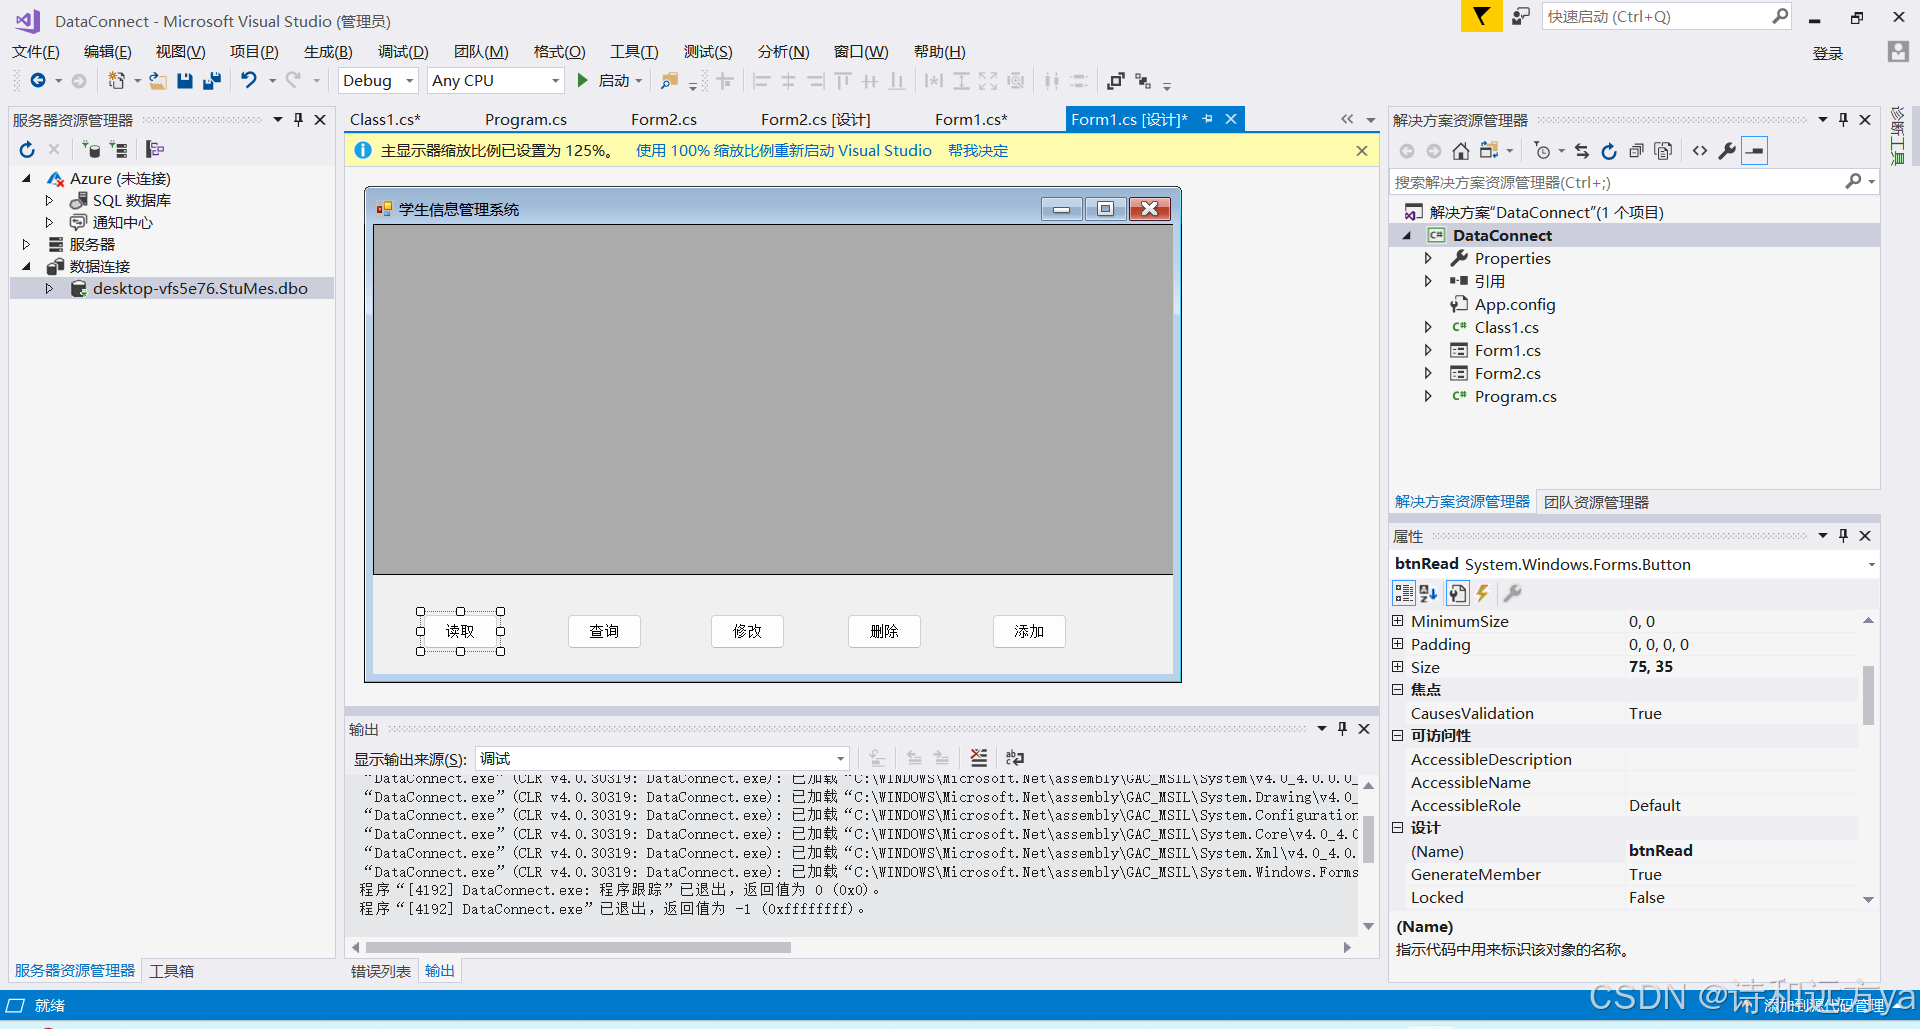Expand the Form1.cs node in Solution Explorer
The width and height of the screenshot is (1920, 1029).
click(1428, 350)
